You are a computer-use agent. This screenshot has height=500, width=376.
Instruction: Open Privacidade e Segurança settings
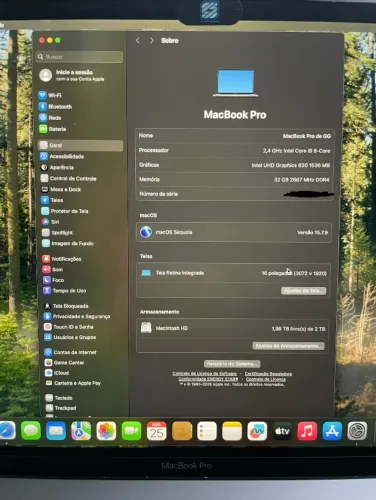coord(77,316)
